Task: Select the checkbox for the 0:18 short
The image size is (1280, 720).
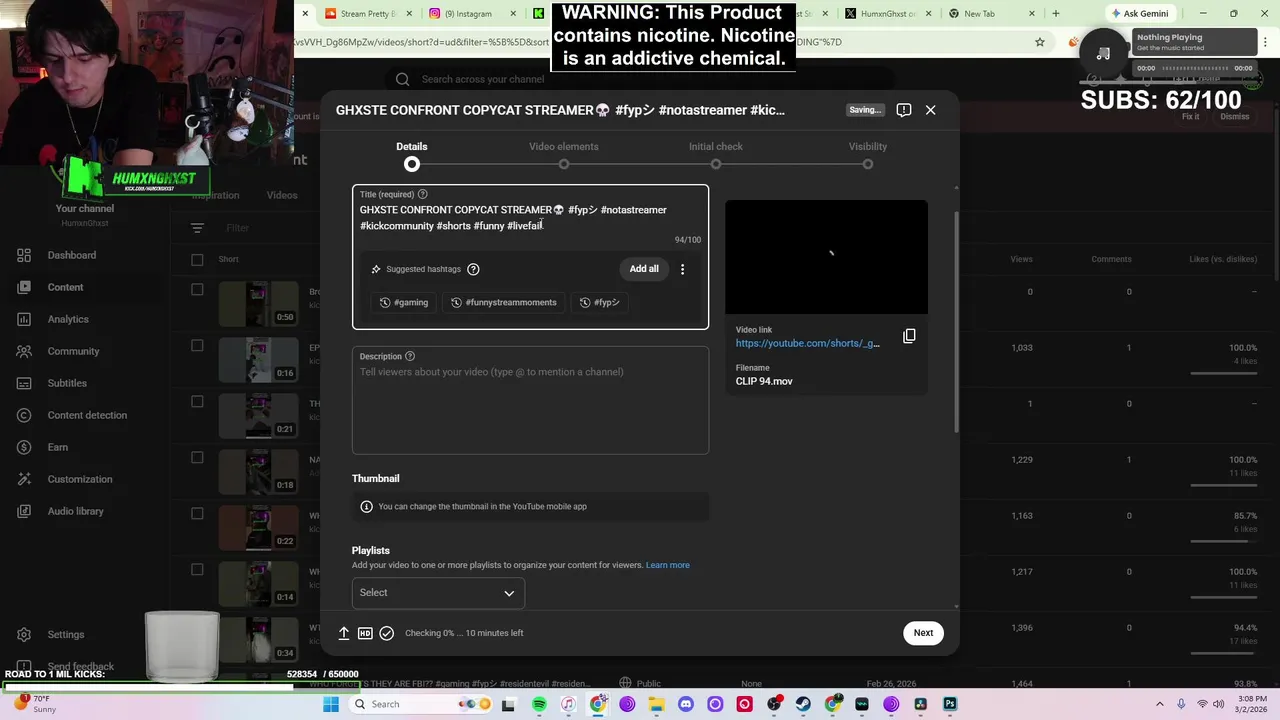Action: (197, 458)
